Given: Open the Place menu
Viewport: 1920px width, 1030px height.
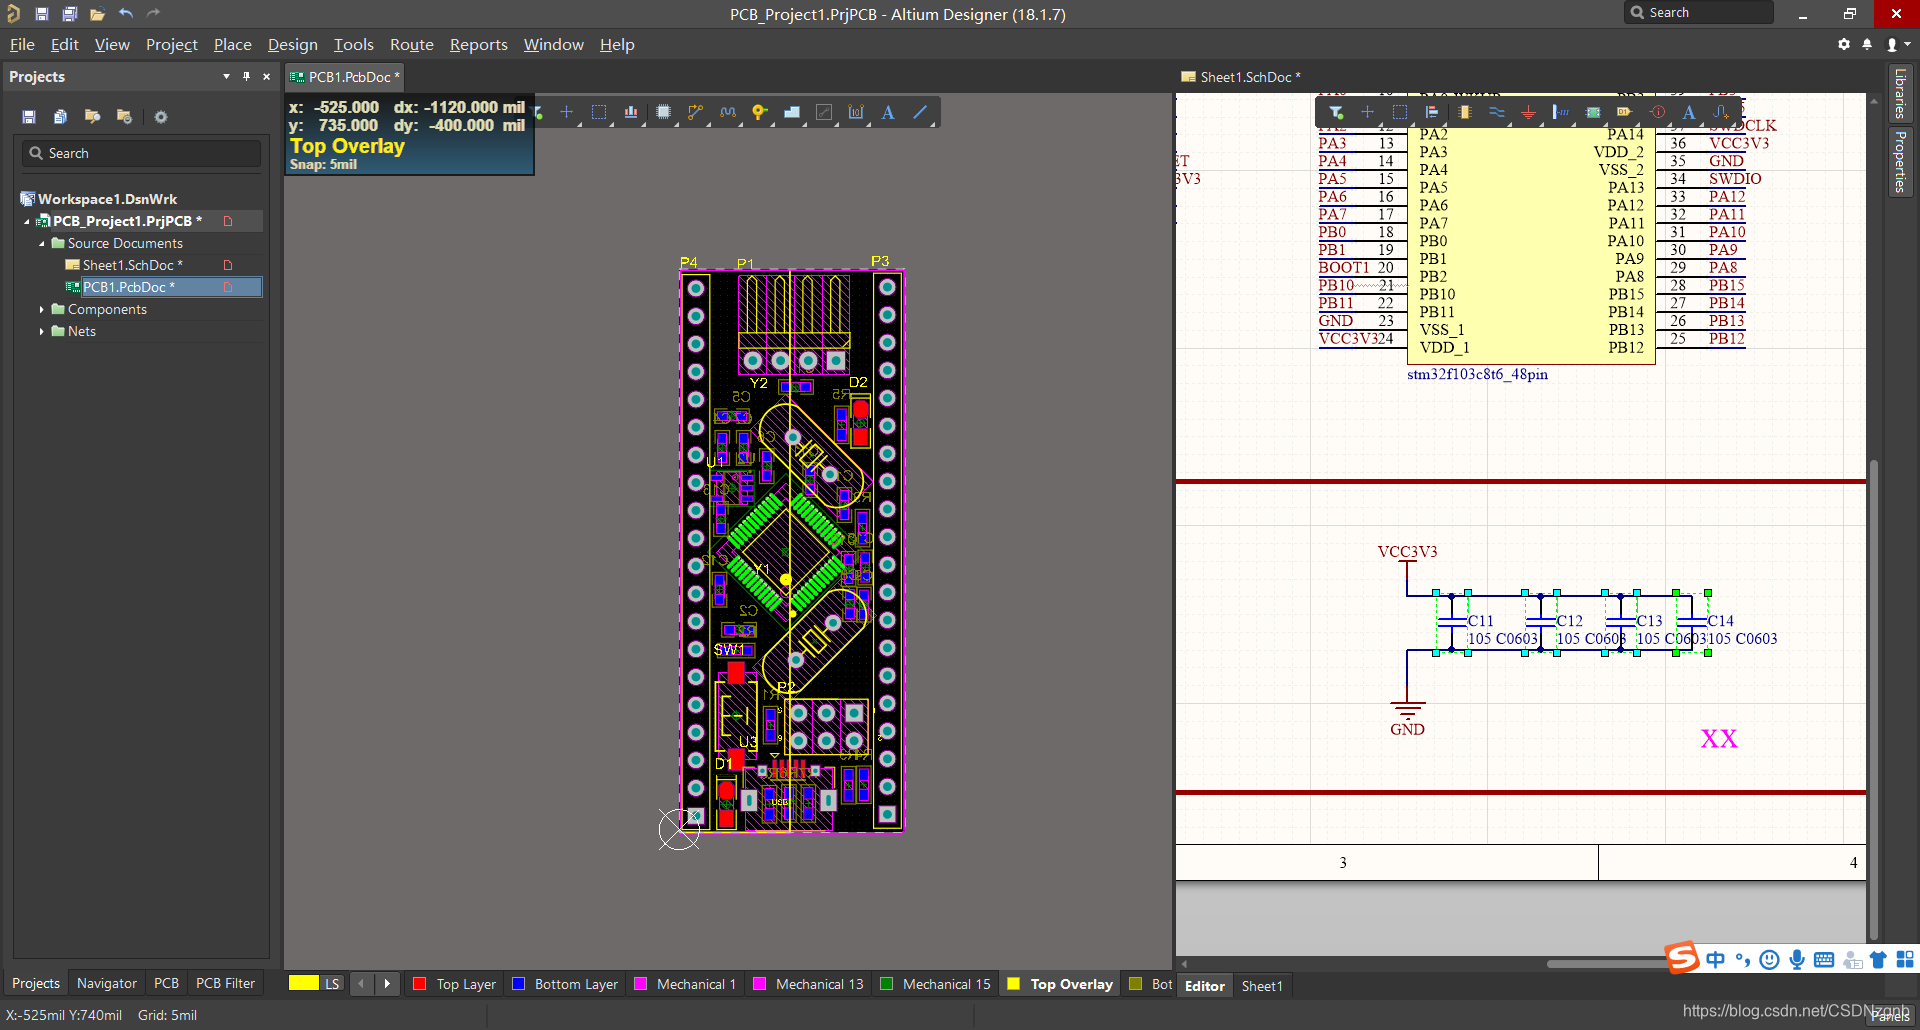Looking at the screenshot, I should pos(232,44).
